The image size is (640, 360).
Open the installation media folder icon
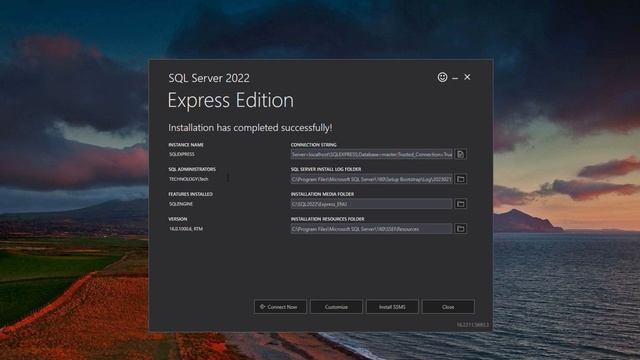pyautogui.click(x=461, y=204)
